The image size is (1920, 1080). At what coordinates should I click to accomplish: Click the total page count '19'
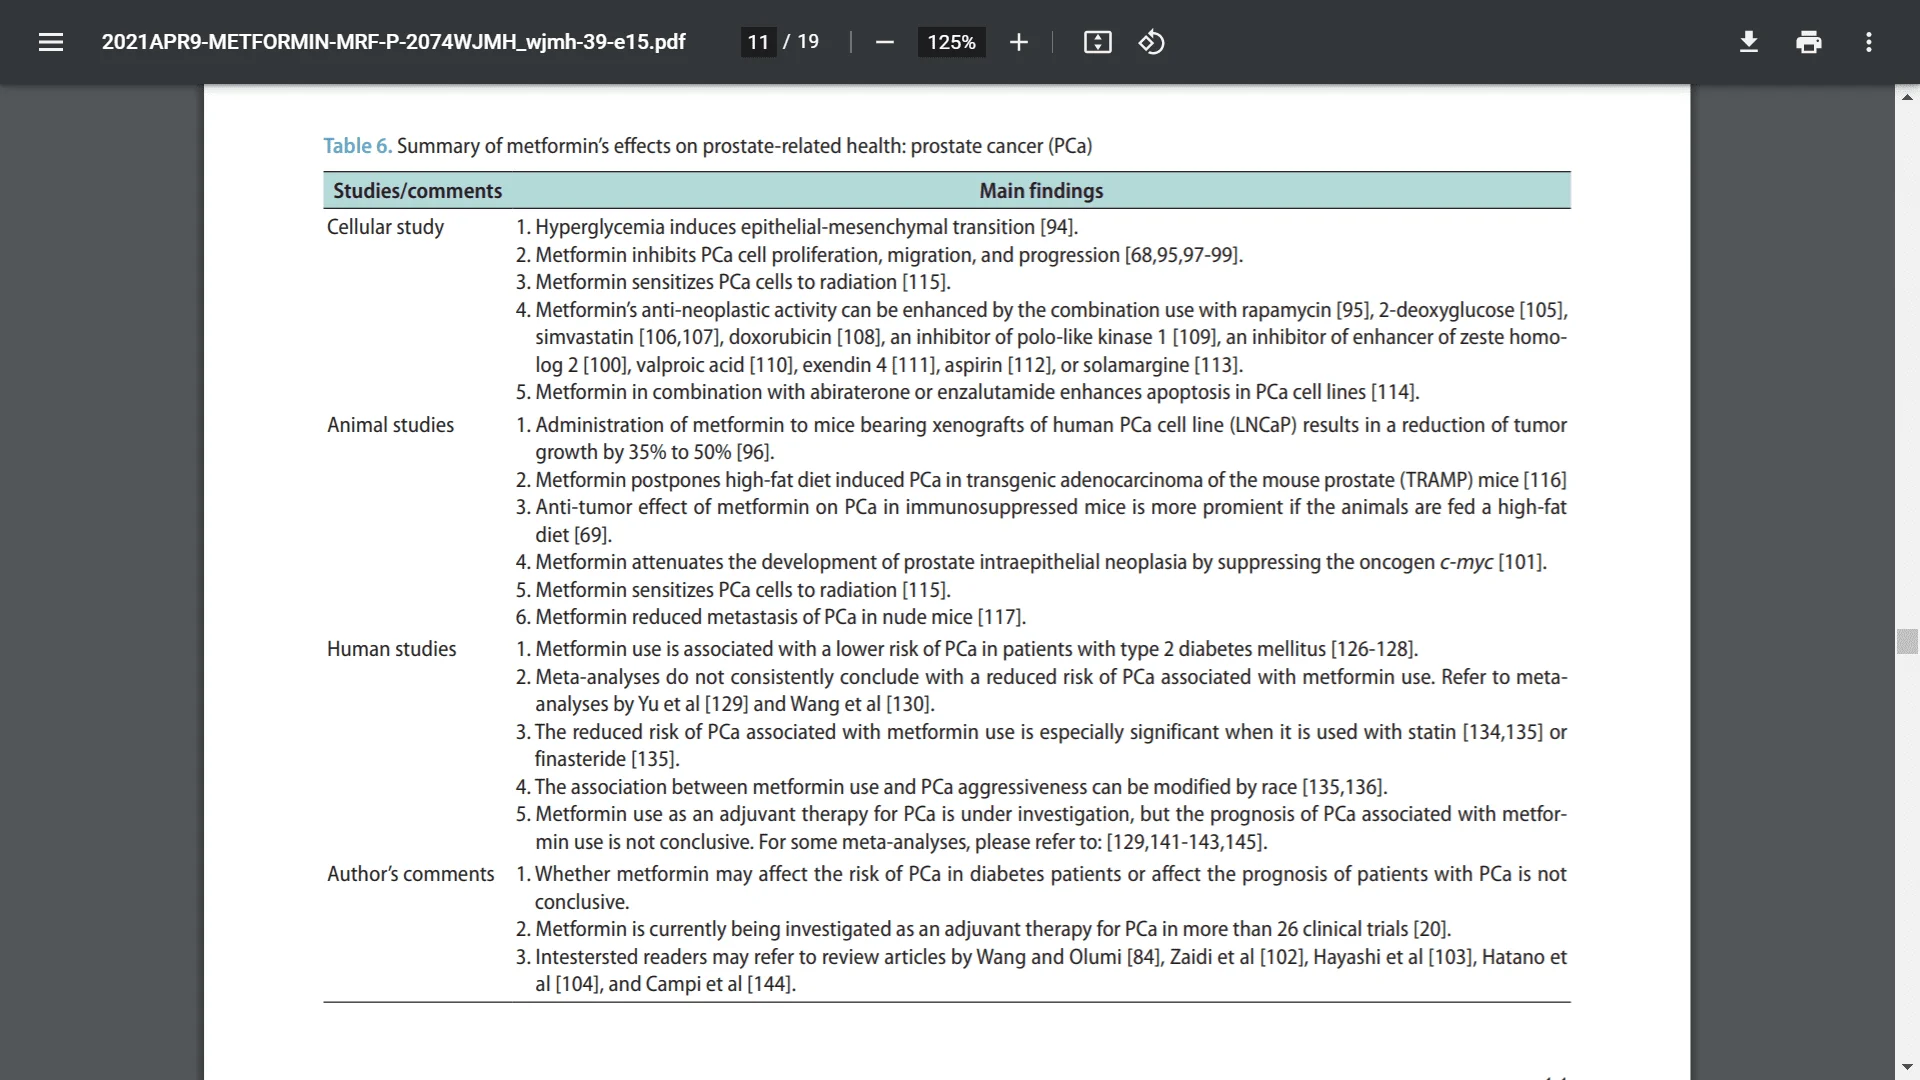tap(808, 42)
